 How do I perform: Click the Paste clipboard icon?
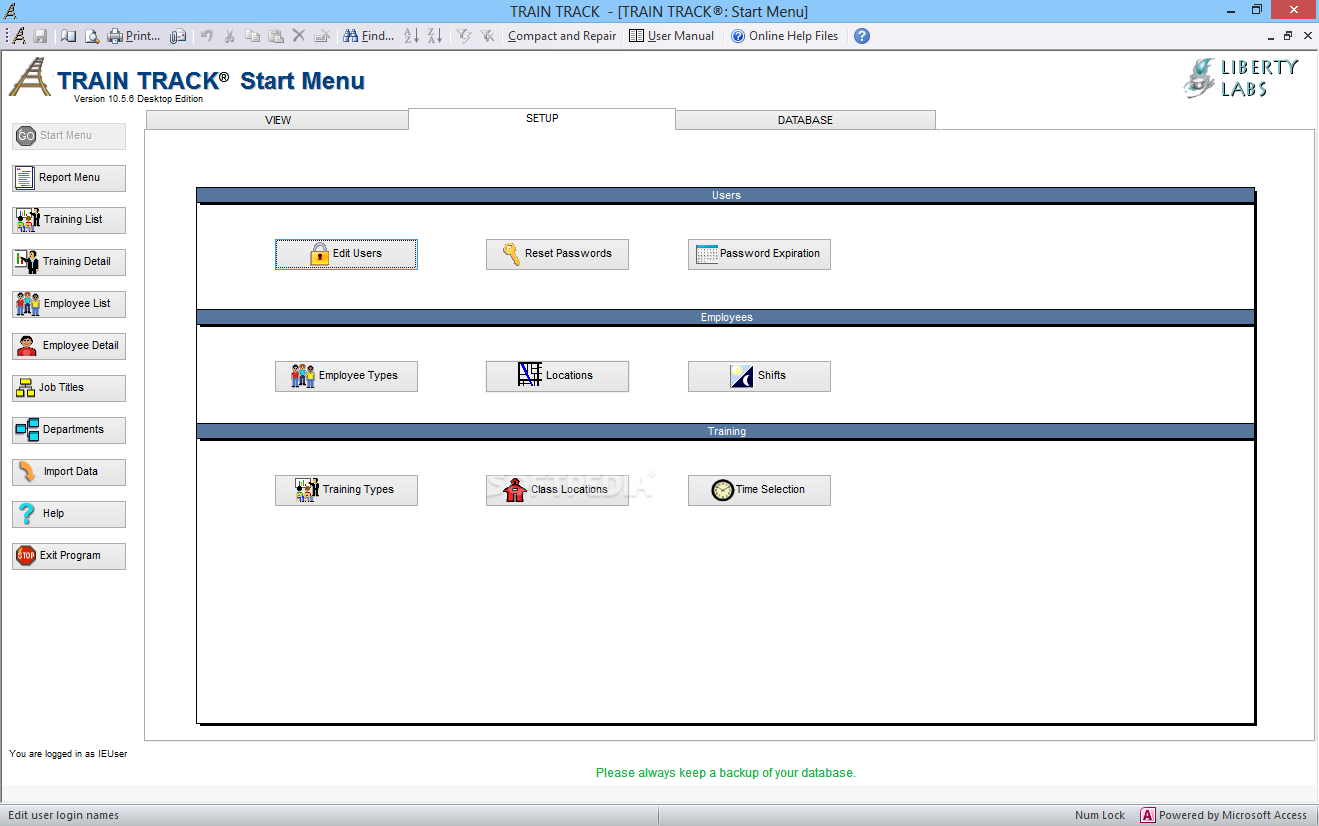click(x=275, y=36)
